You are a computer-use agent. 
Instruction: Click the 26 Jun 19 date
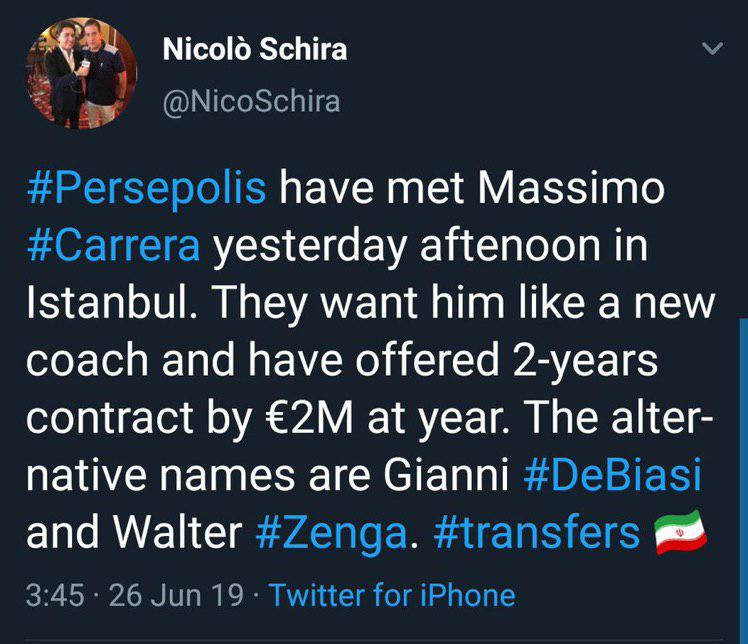176,596
